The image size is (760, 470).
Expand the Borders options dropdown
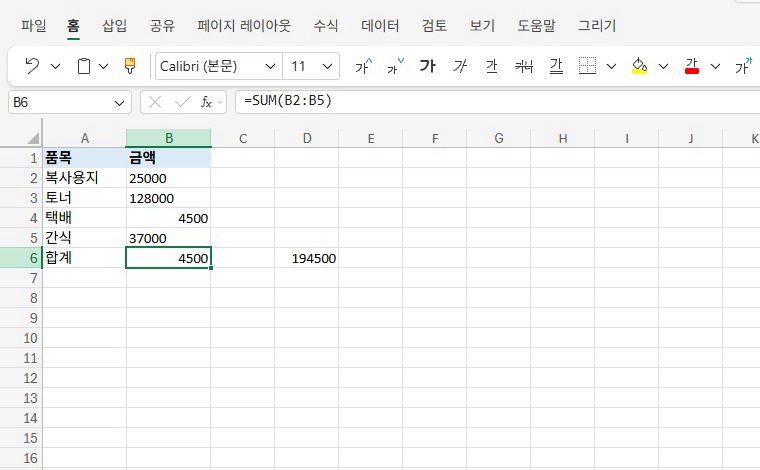[x=611, y=66]
